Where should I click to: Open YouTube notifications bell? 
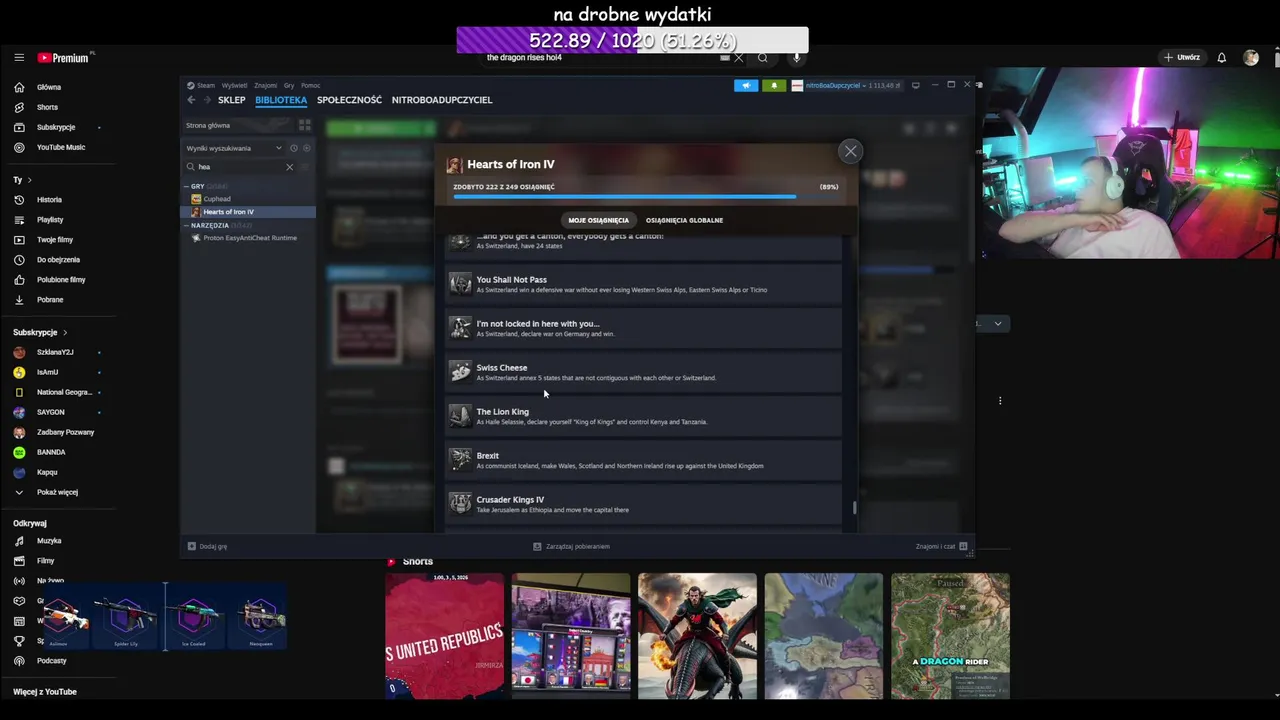[x=1221, y=58]
